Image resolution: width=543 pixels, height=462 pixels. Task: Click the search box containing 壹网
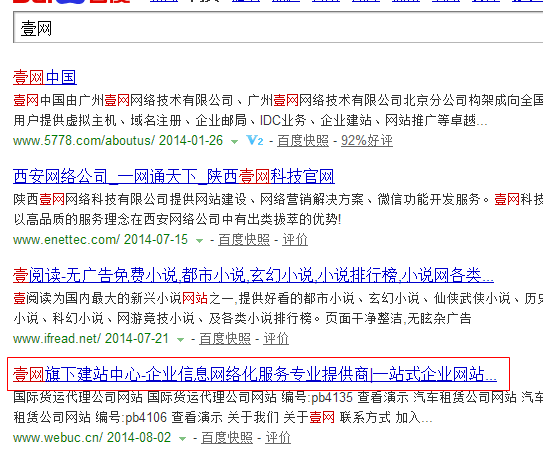[278, 27]
